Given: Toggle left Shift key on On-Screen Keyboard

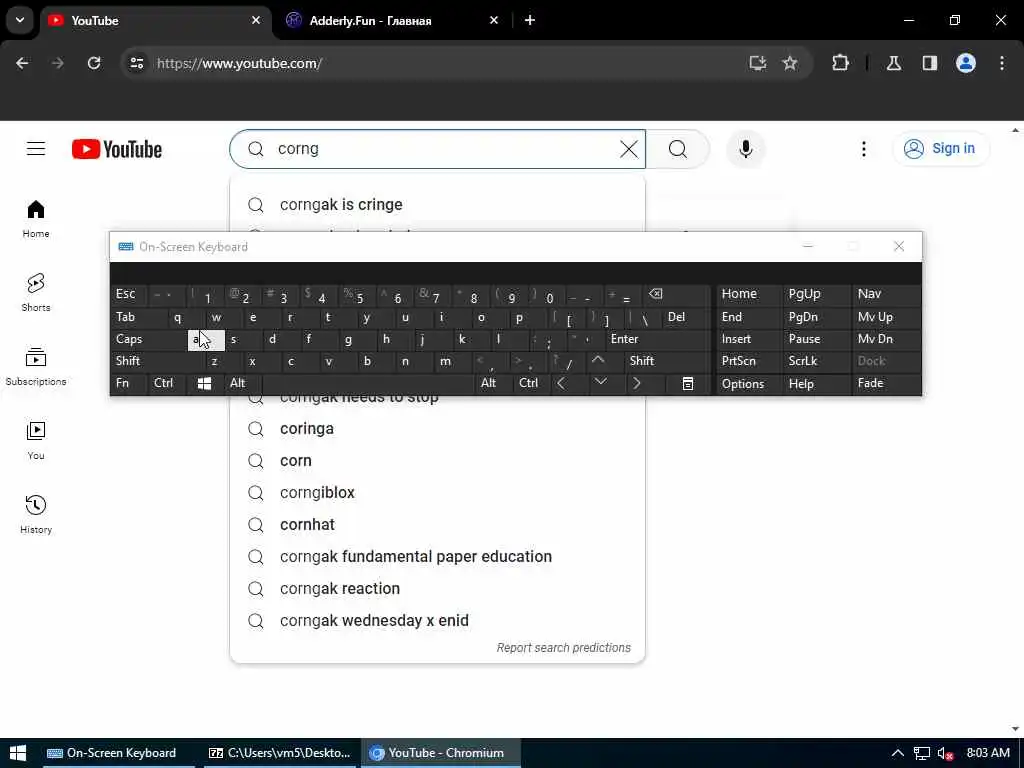Looking at the screenshot, I should (157, 361).
